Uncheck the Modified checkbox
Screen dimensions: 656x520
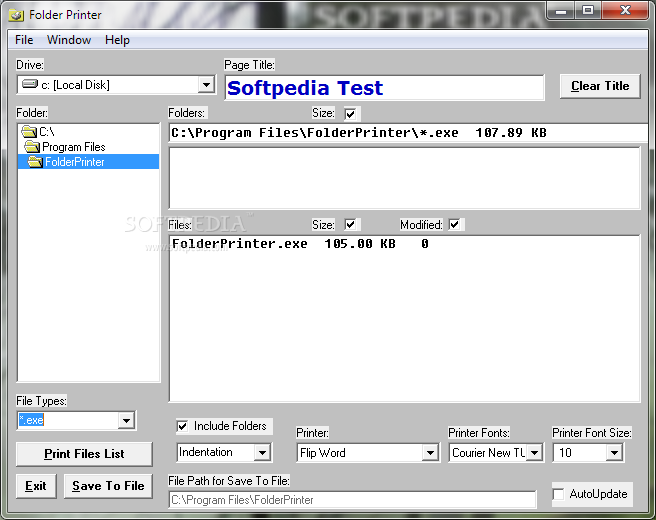[454, 225]
